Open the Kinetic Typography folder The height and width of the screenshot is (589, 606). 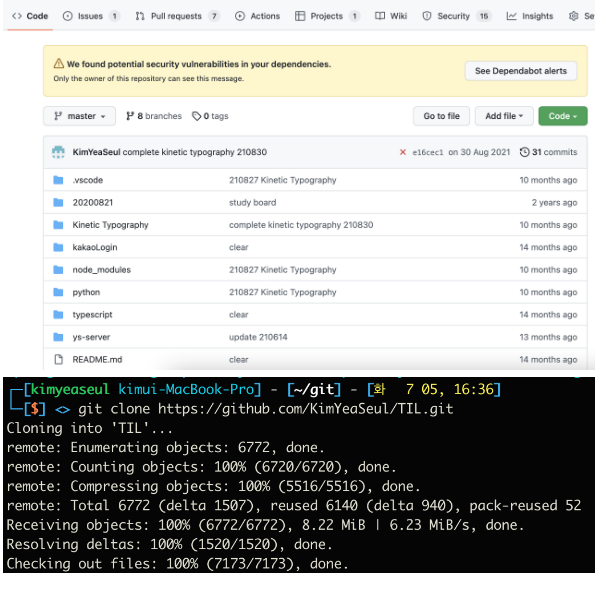111,225
